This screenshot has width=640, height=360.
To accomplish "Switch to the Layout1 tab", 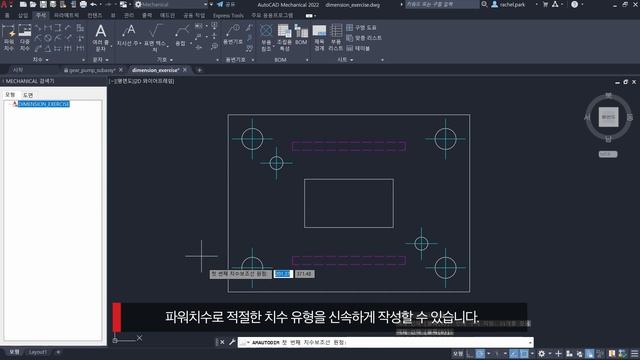I will [x=38, y=352].
